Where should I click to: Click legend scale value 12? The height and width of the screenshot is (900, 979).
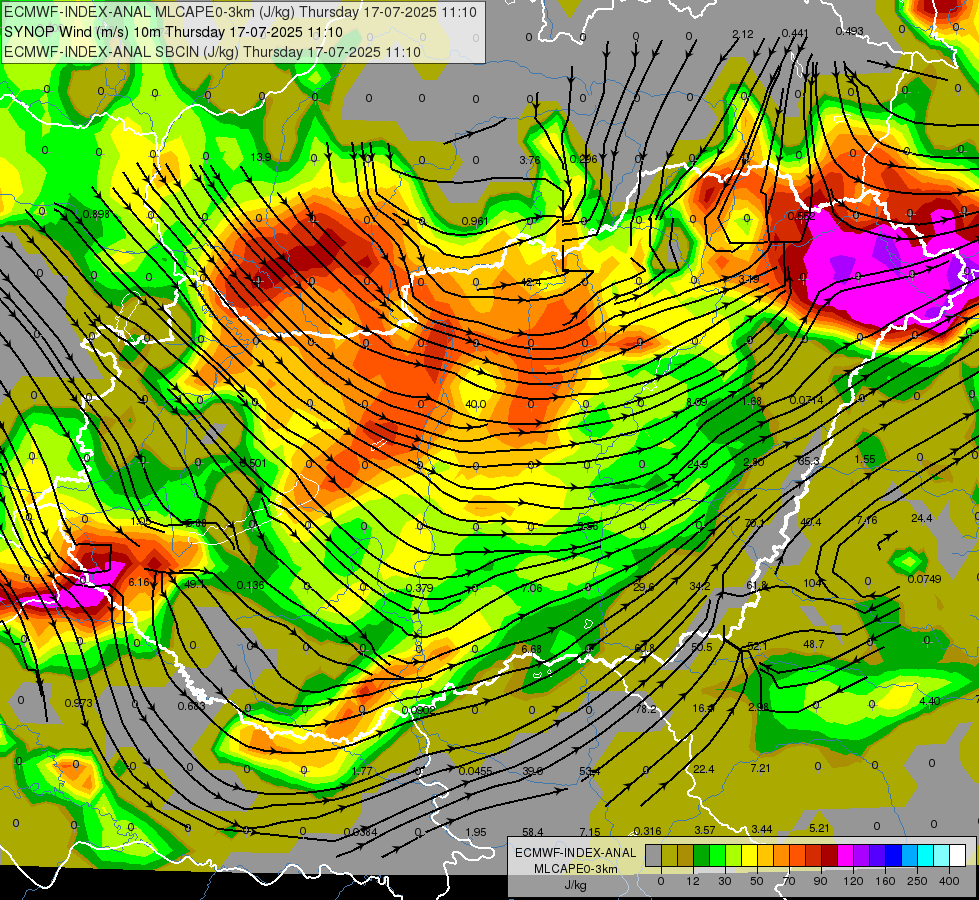point(693,881)
